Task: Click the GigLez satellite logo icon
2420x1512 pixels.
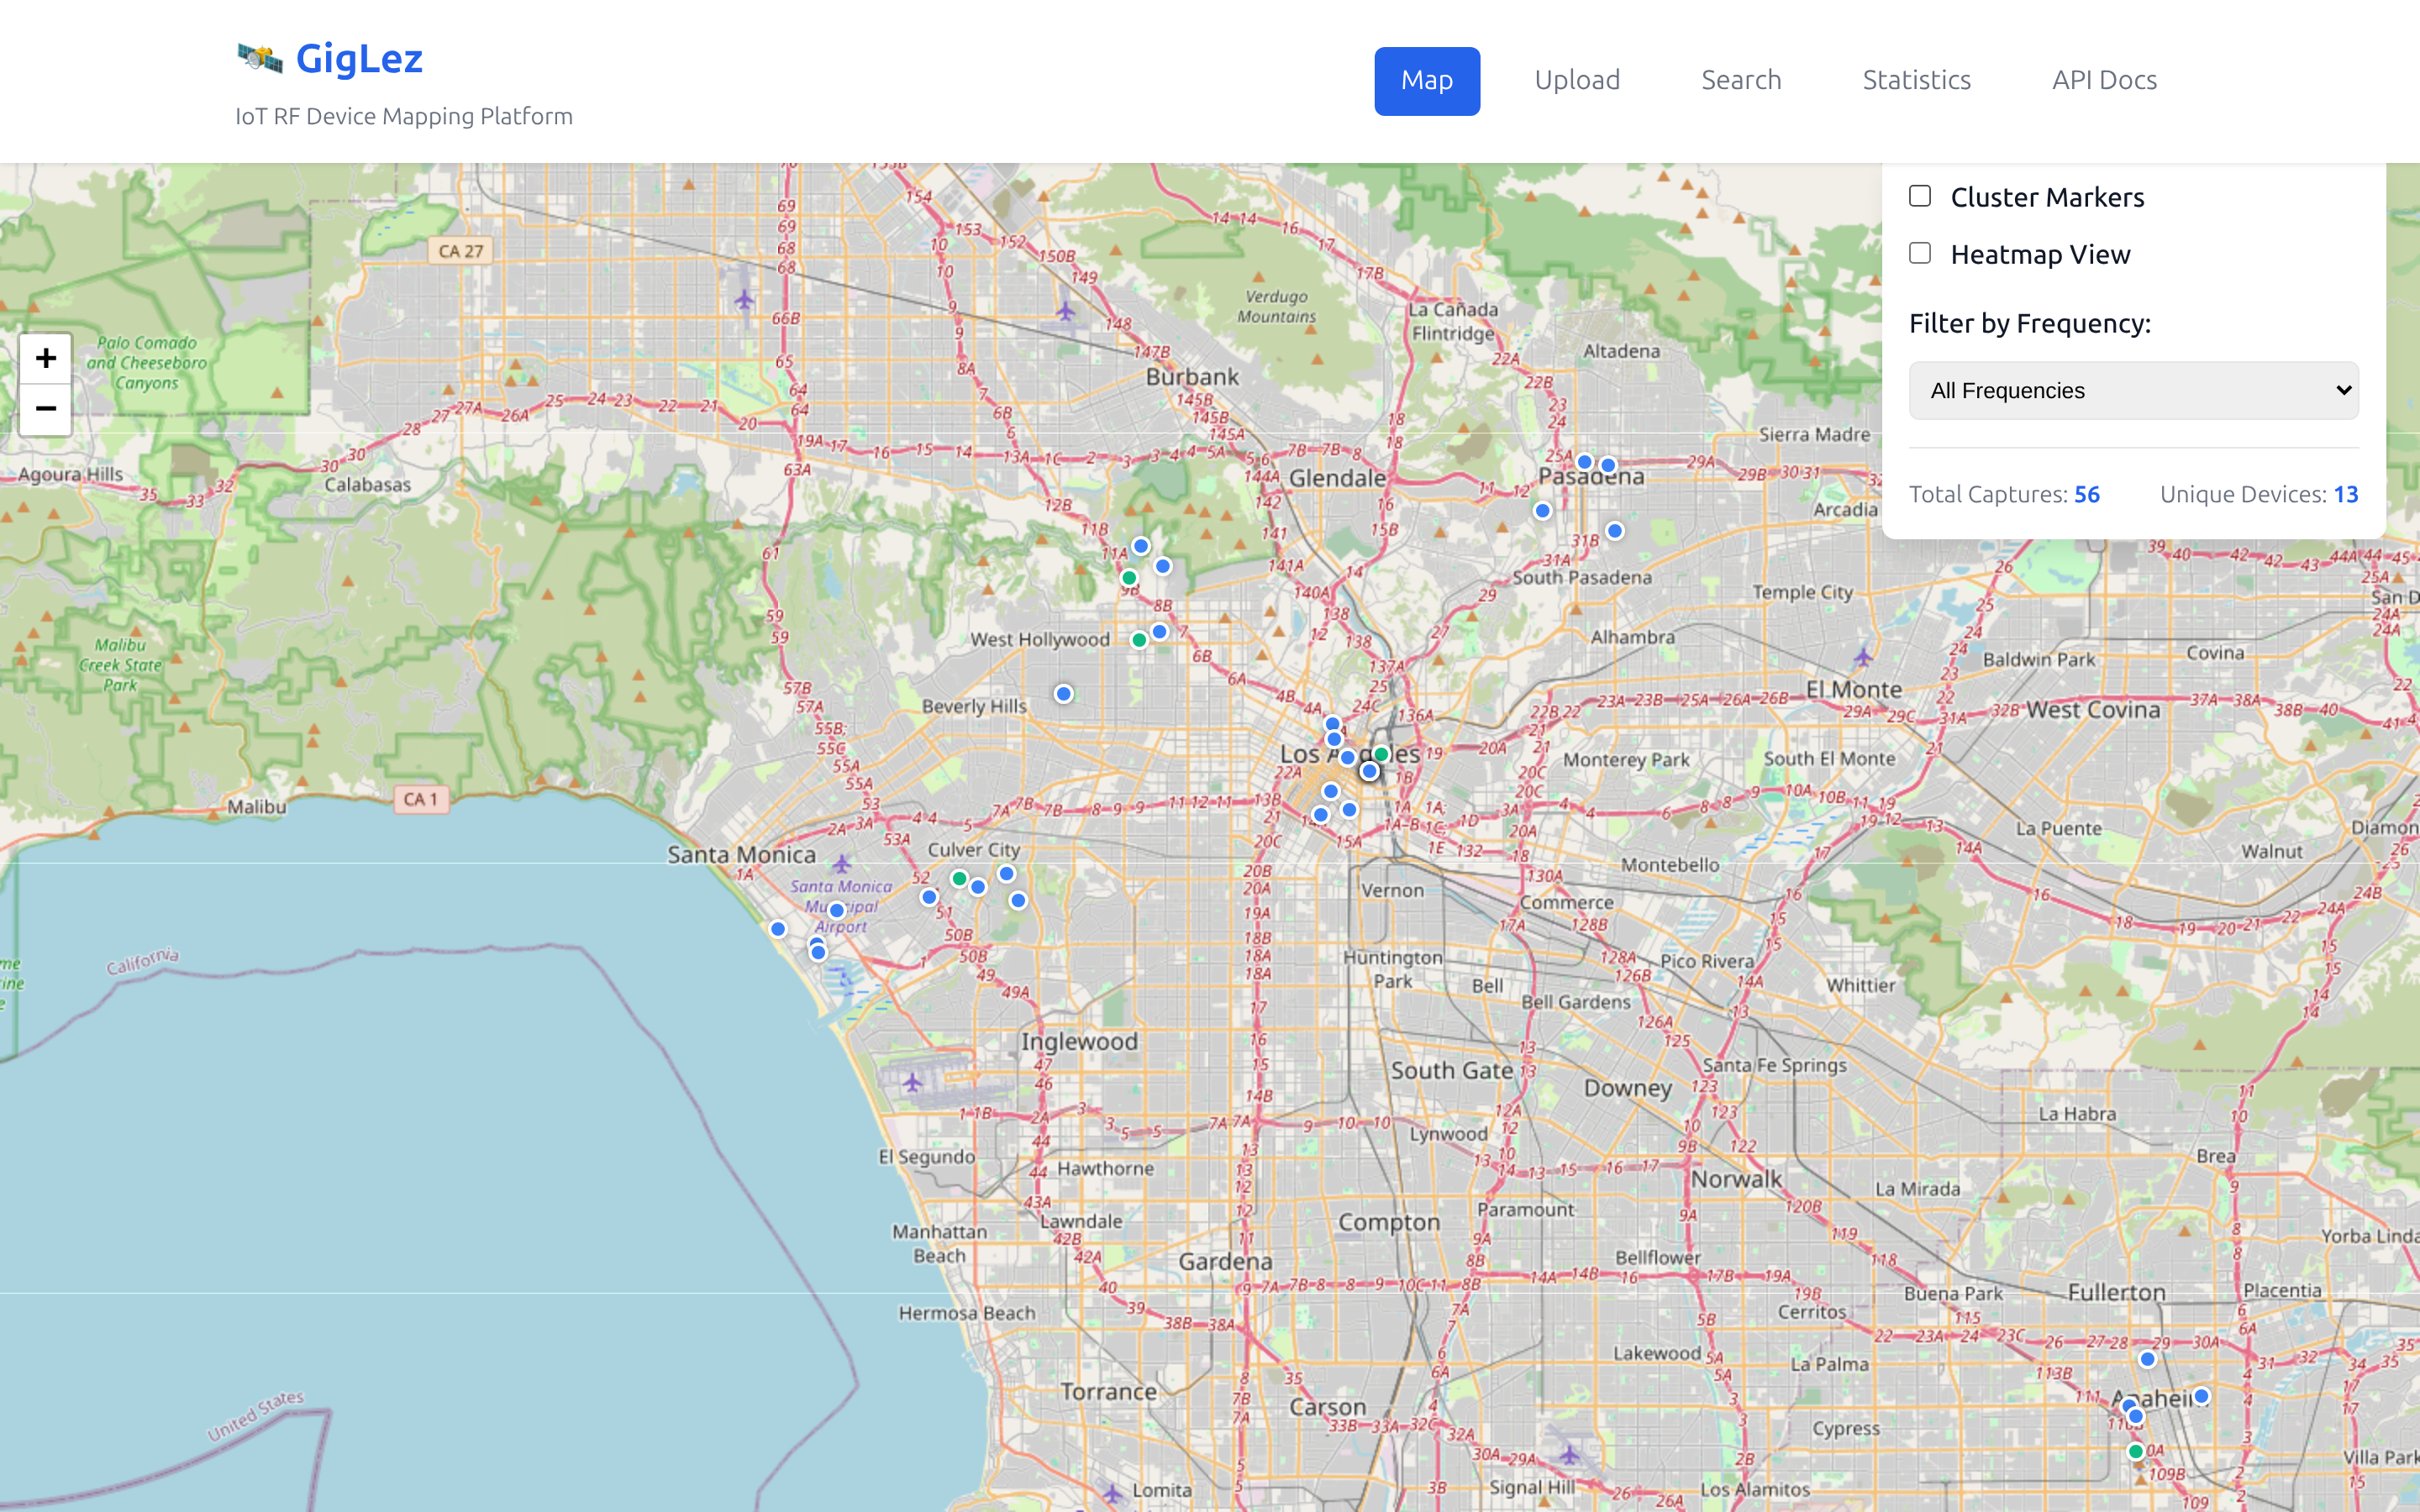Action: (x=260, y=58)
